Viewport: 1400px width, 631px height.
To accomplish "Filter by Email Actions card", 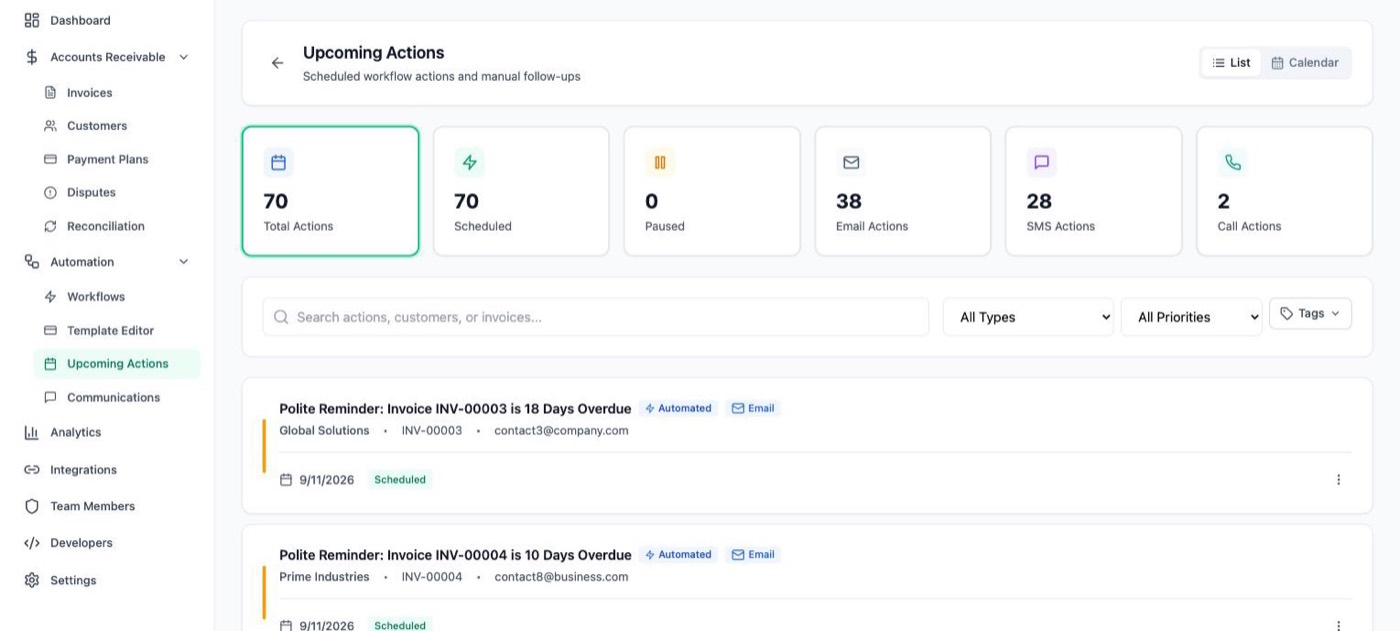I will tap(903, 191).
